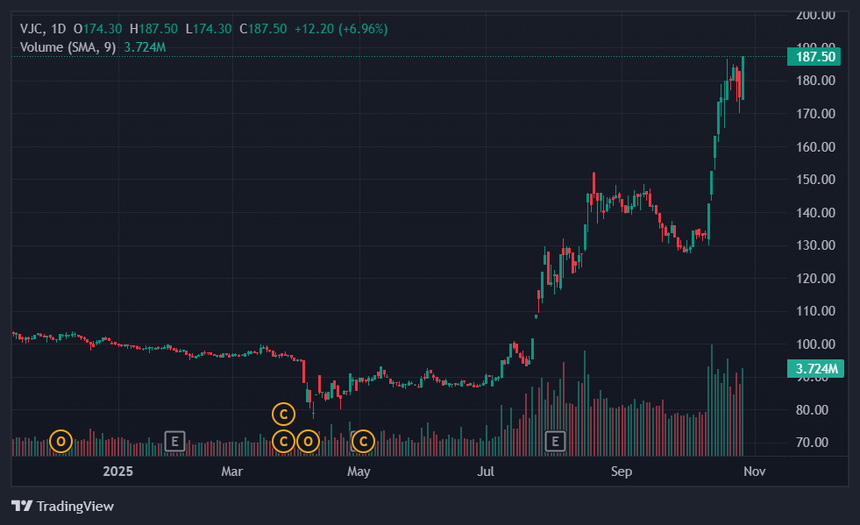Viewport: 860px width, 525px height.
Task: Open the TradingView text link
Action: click(75, 506)
